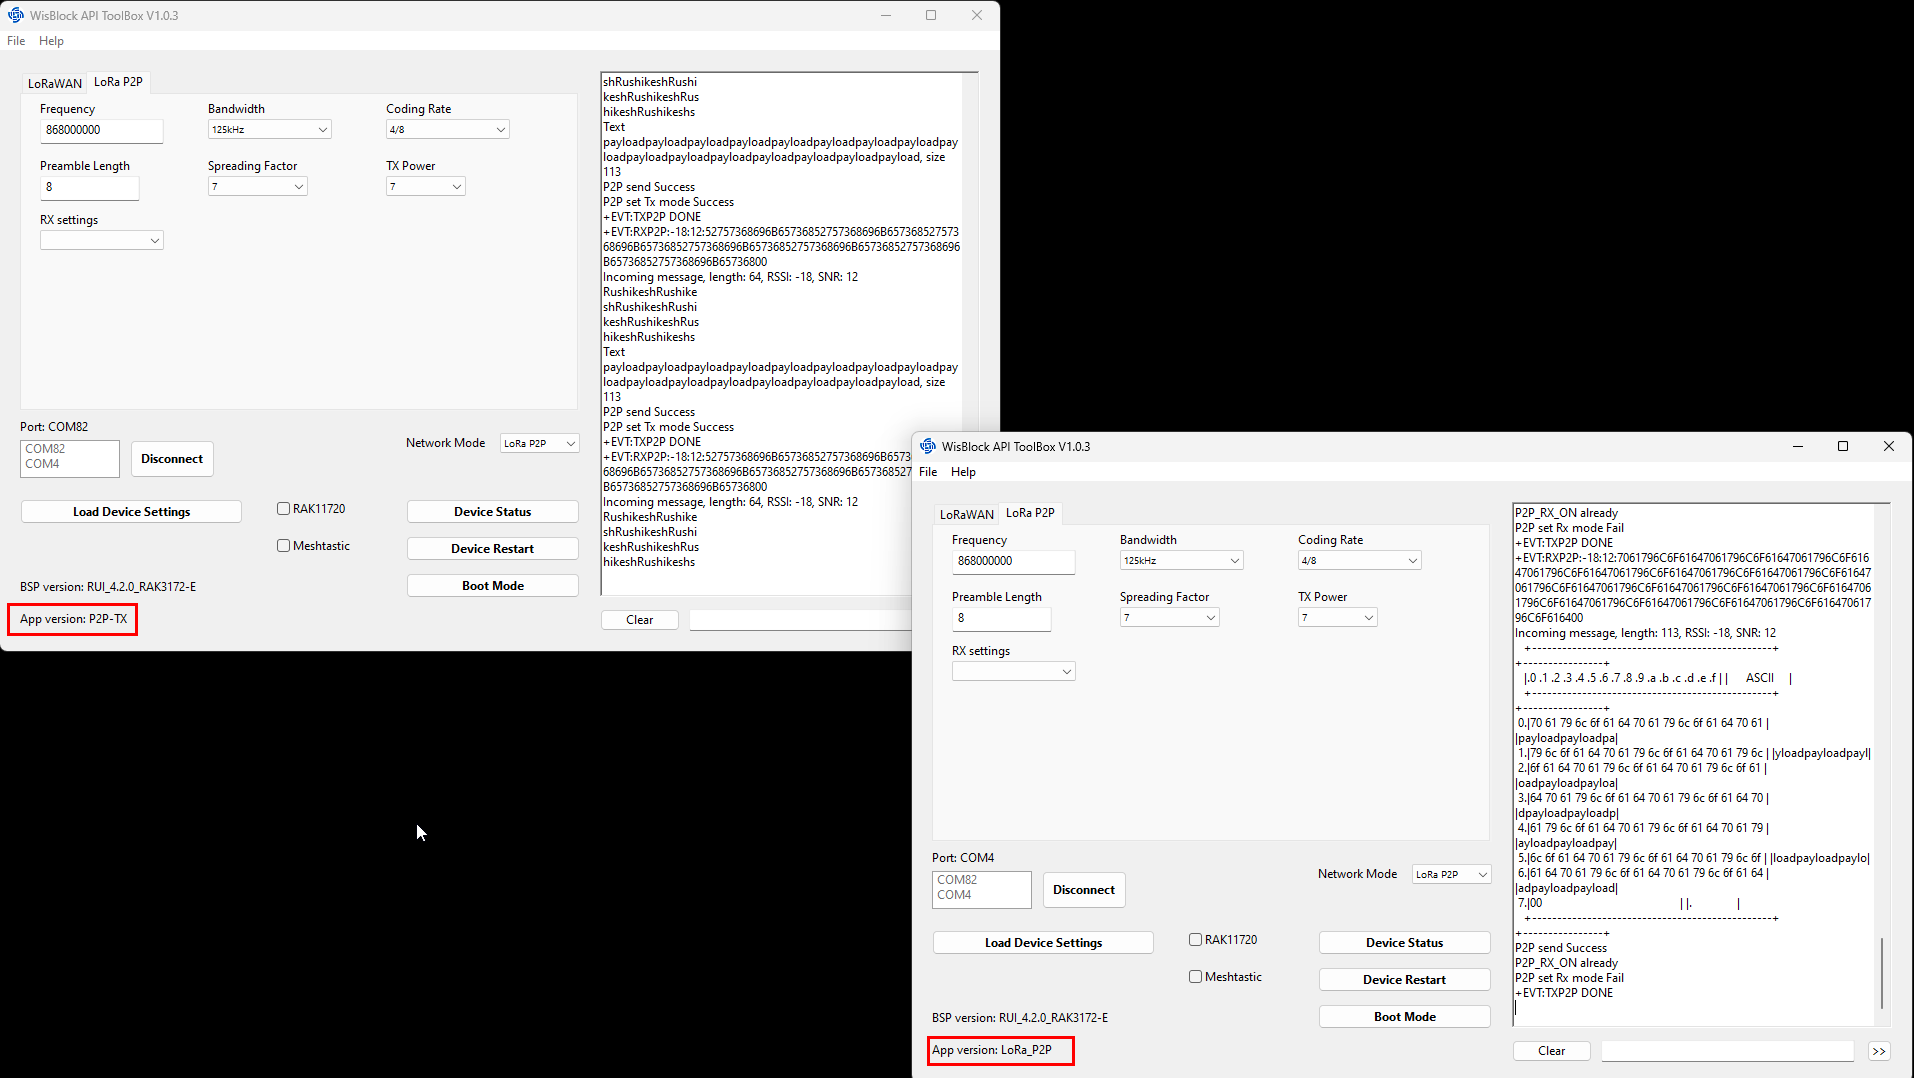Toggle Meshtastic checkbox in front window

(x=1195, y=977)
